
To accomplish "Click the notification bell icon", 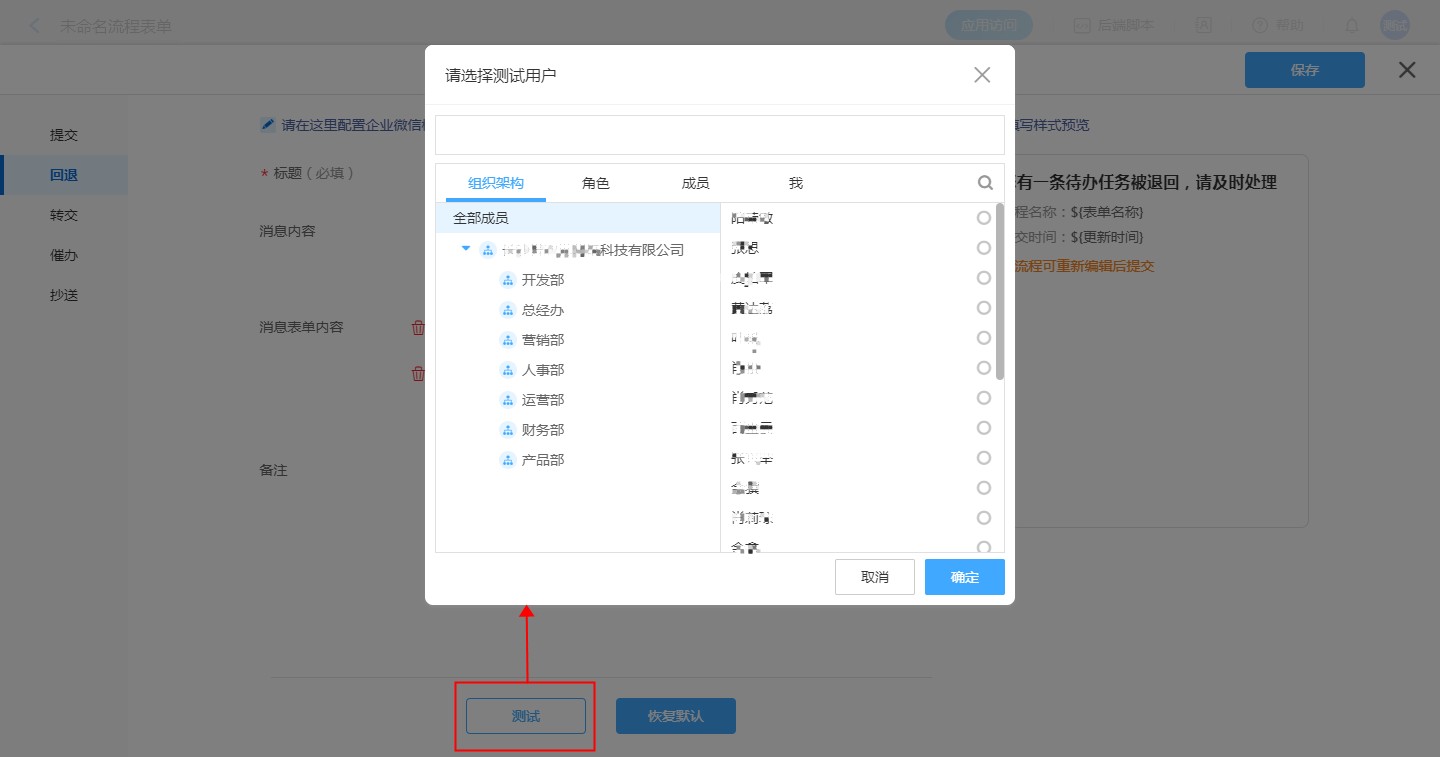I will pos(1352,26).
